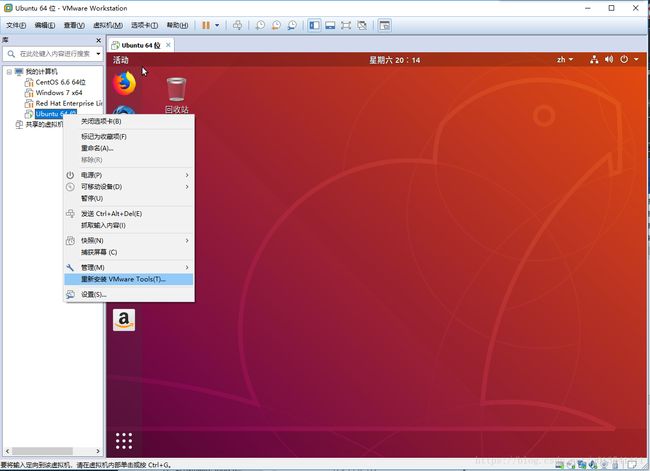
Task: Collapse the 我的计算机 tree node
Action: coord(9,72)
